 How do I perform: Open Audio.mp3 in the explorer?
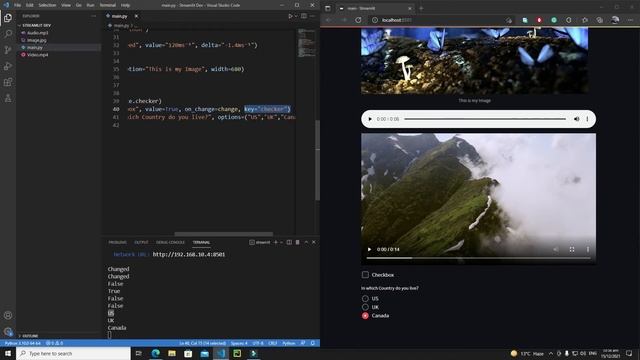tap(38, 33)
